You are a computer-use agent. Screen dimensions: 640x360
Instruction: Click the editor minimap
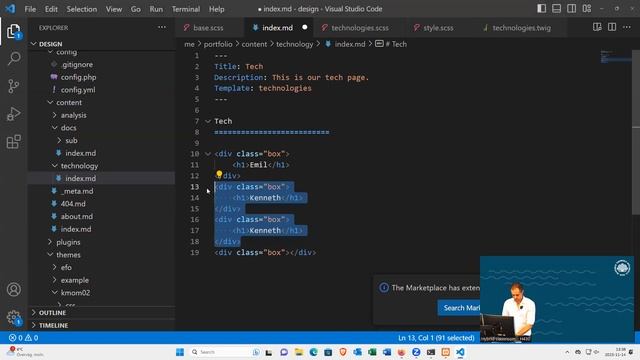(x=615, y=57)
